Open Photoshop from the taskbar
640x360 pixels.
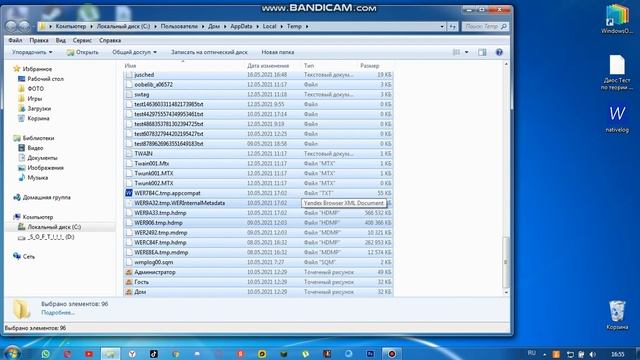click(370, 354)
